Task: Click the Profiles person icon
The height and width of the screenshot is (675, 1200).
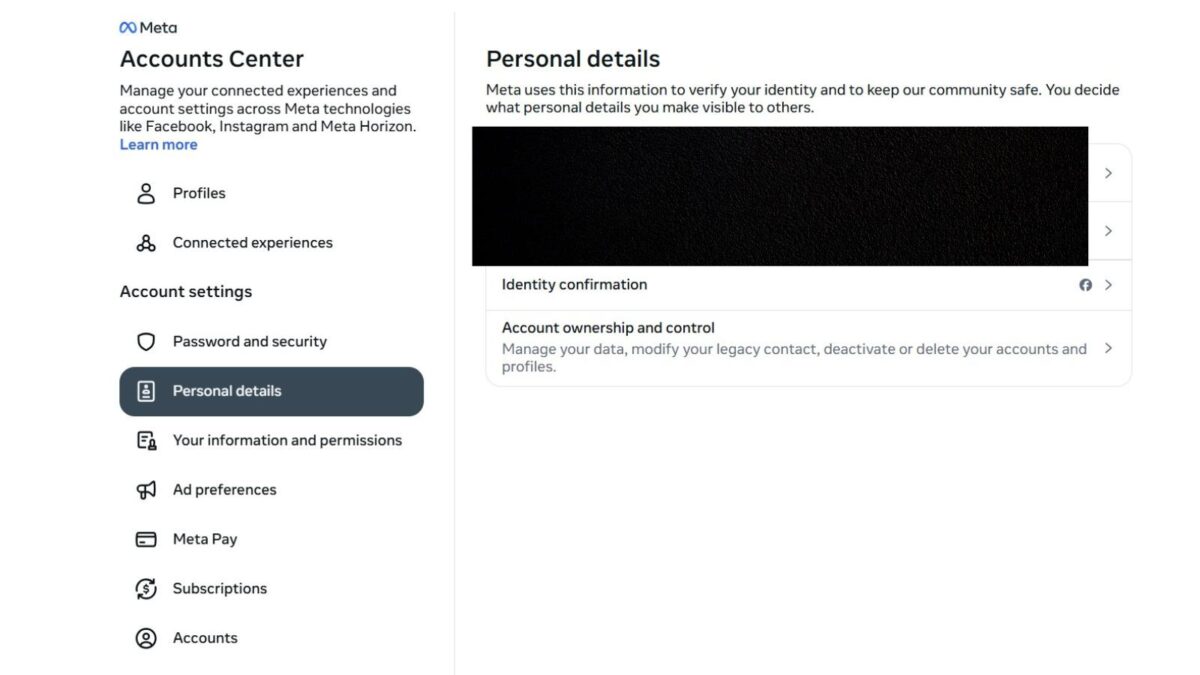Action: click(146, 193)
